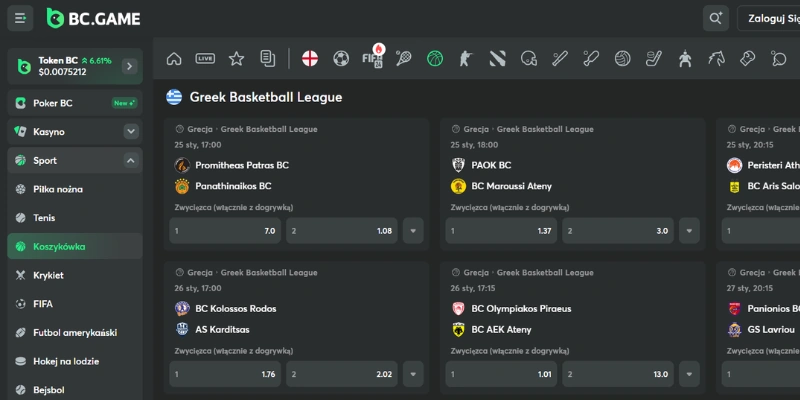Select the green basketball icon in sports bar

pyautogui.click(x=435, y=59)
